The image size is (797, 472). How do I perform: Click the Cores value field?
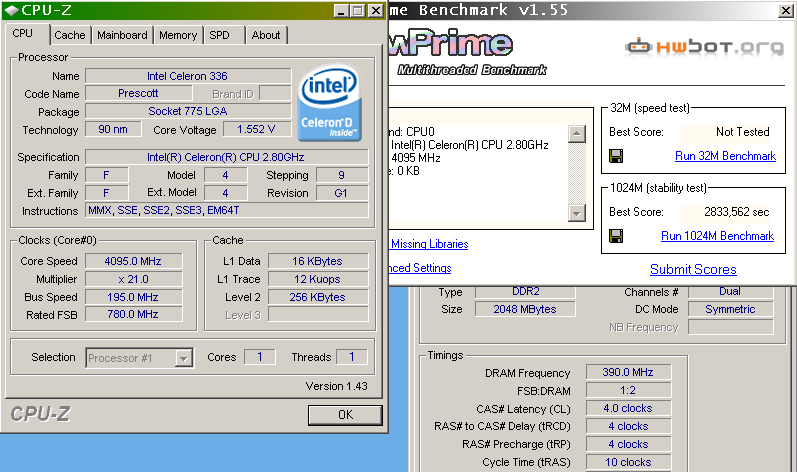259,357
